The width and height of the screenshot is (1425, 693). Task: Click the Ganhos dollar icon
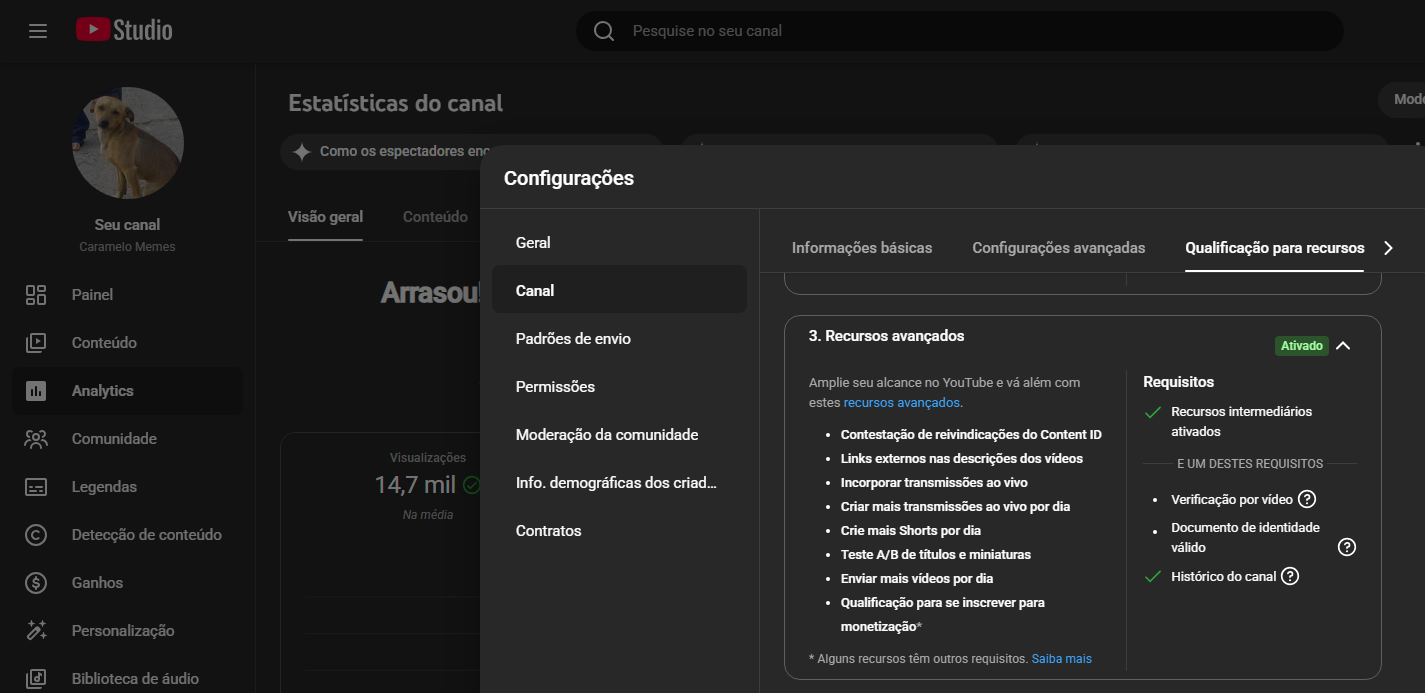point(36,583)
